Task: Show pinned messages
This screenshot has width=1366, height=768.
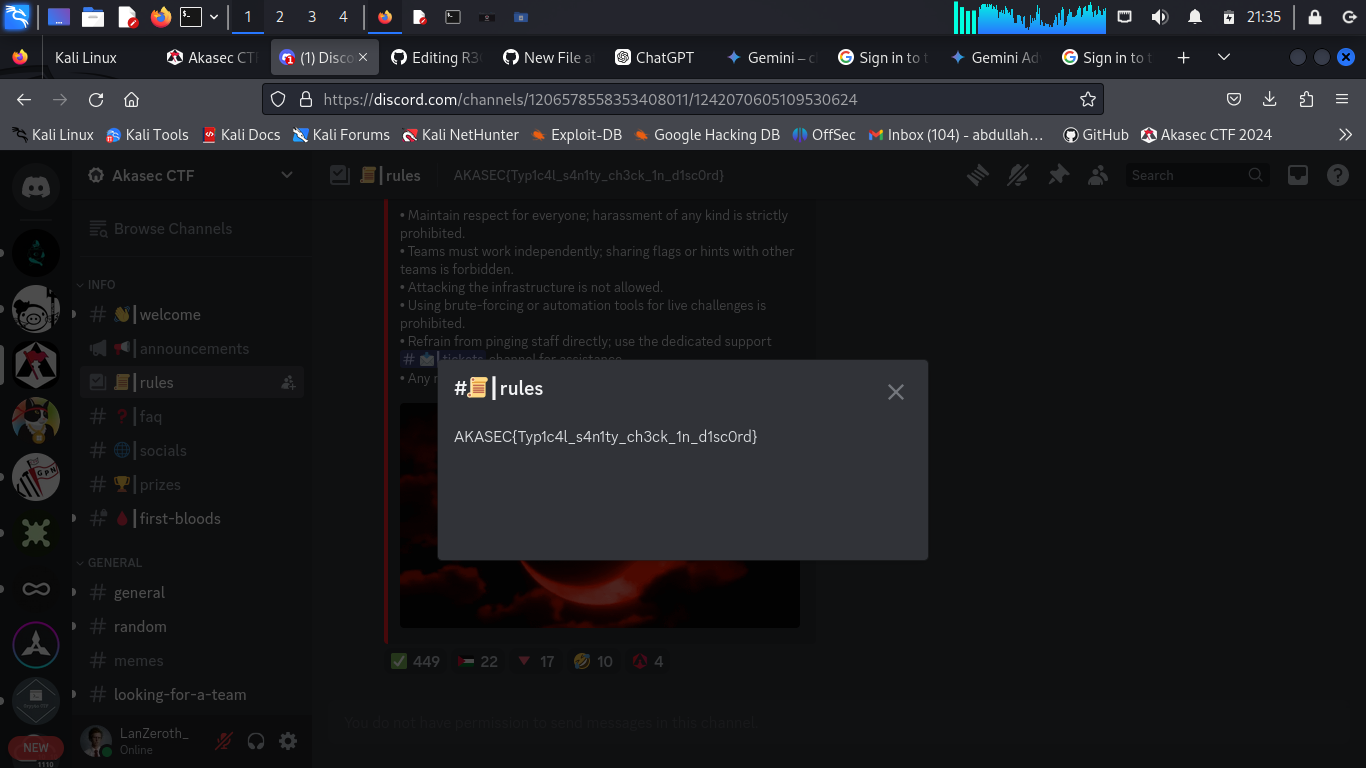Action: pos(1058,175)
